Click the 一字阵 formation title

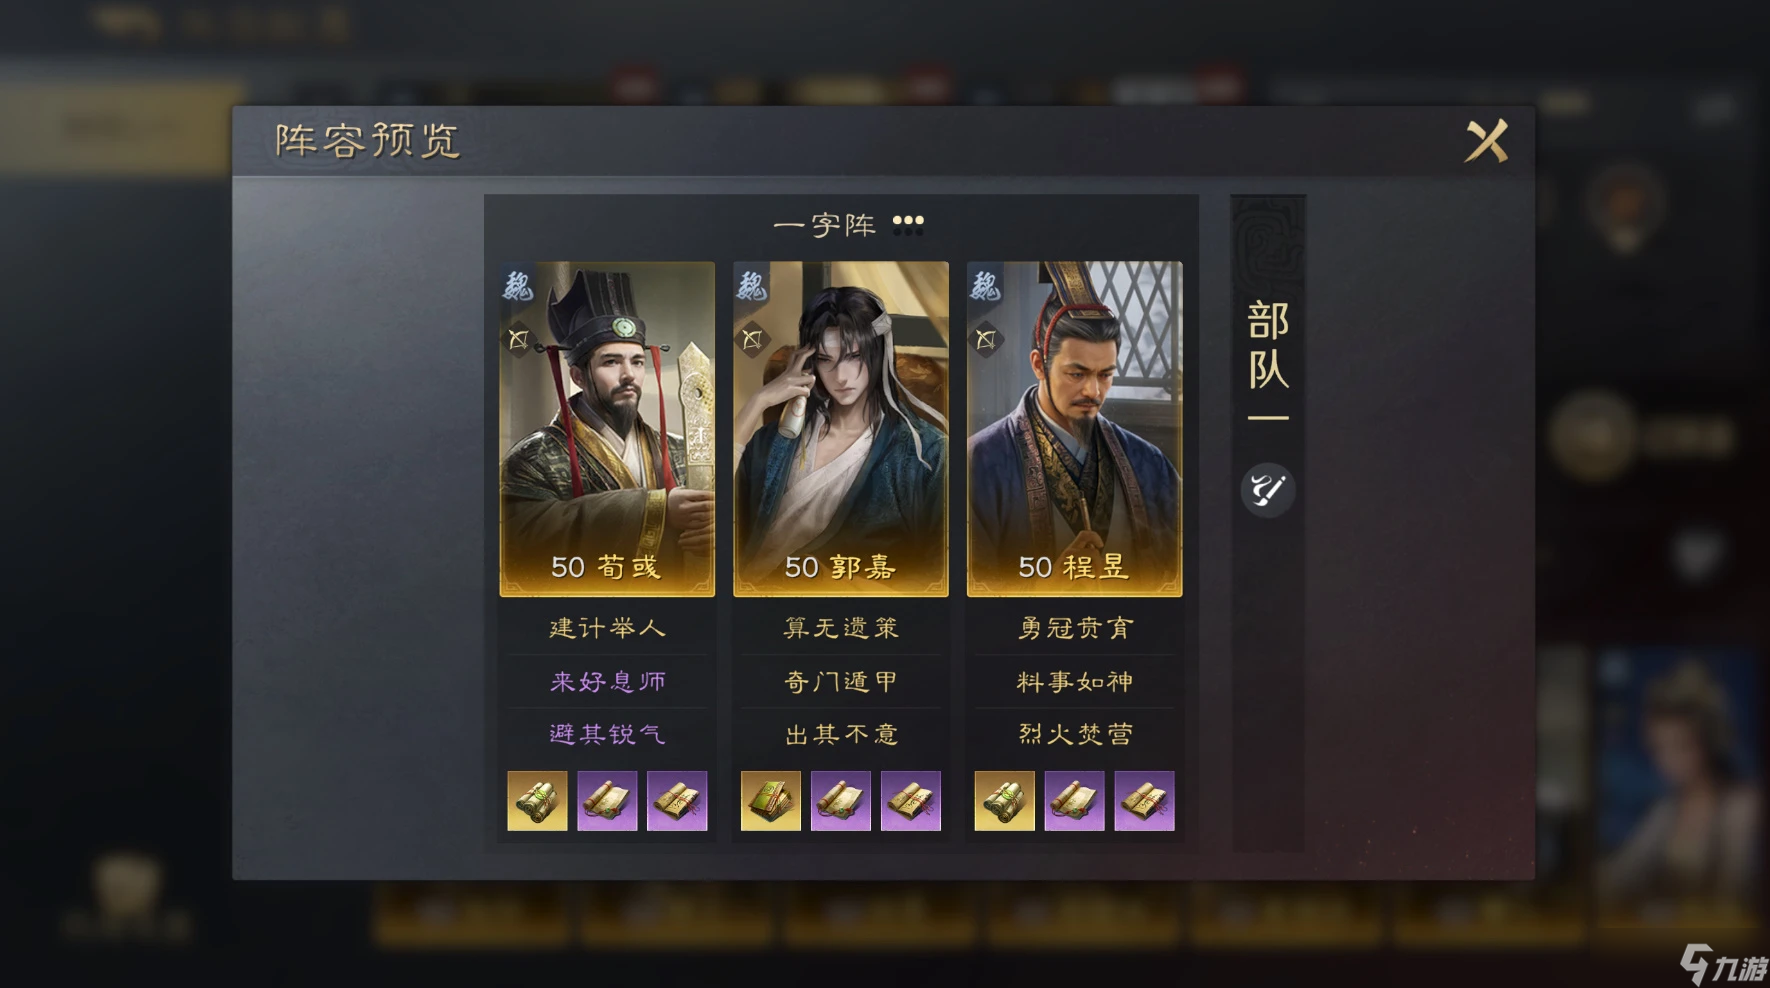[825, 225]
